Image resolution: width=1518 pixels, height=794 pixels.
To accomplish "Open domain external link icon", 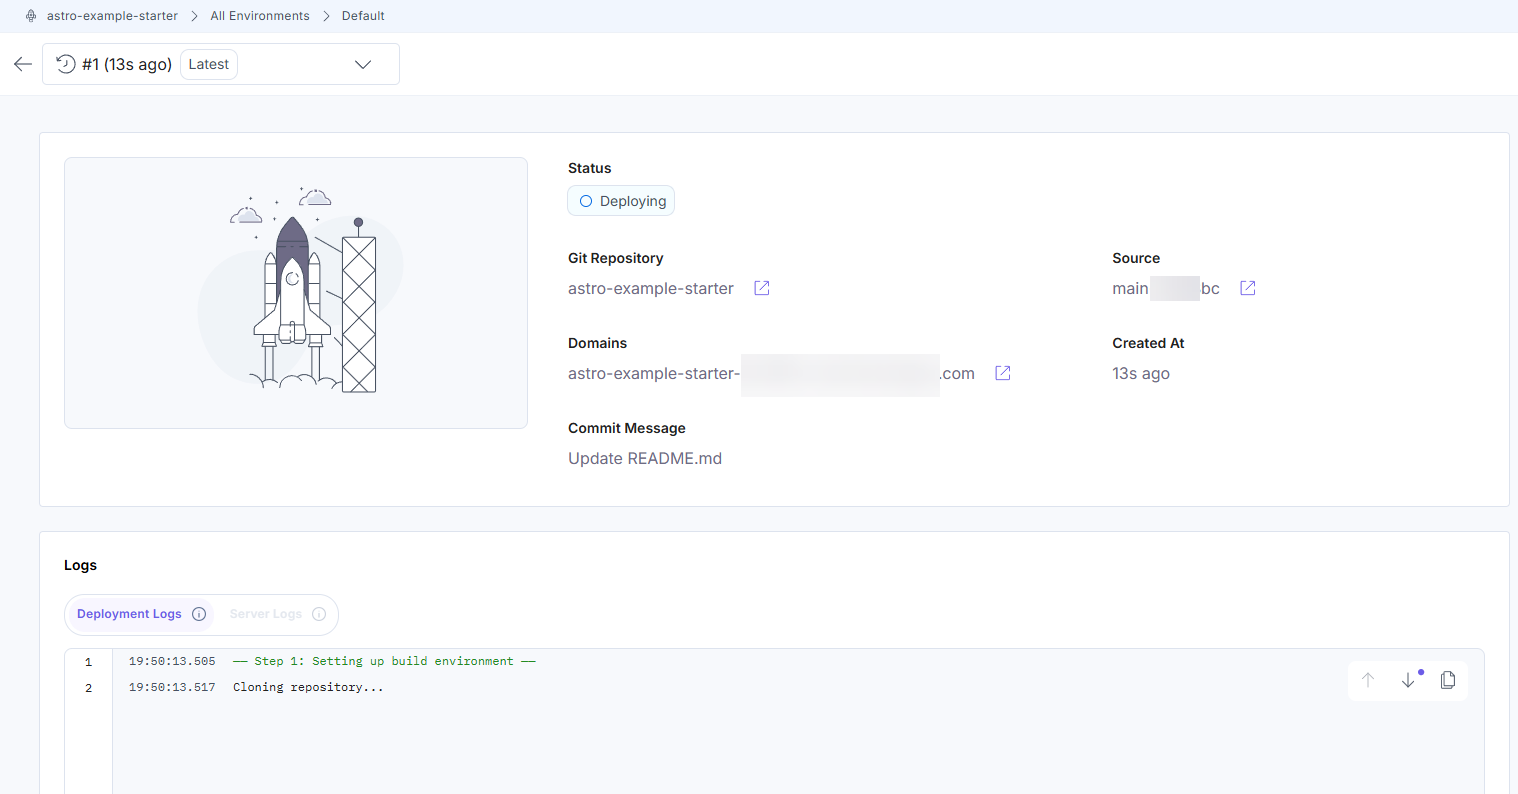I will [x=1003, y=373].
